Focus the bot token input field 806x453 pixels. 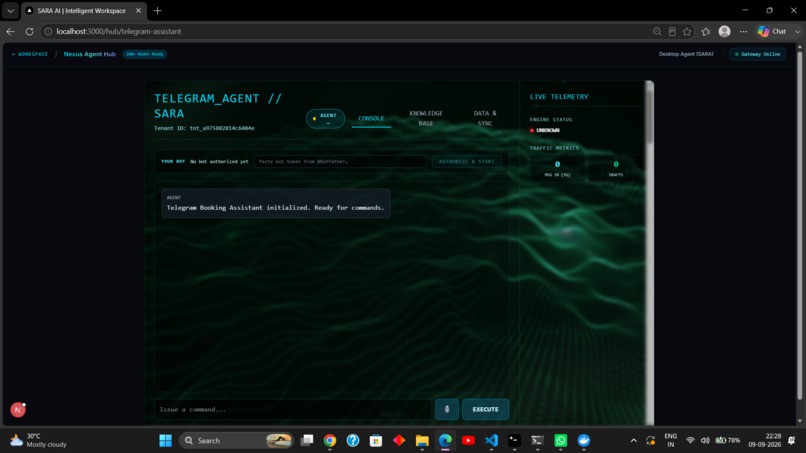[340, 161]
